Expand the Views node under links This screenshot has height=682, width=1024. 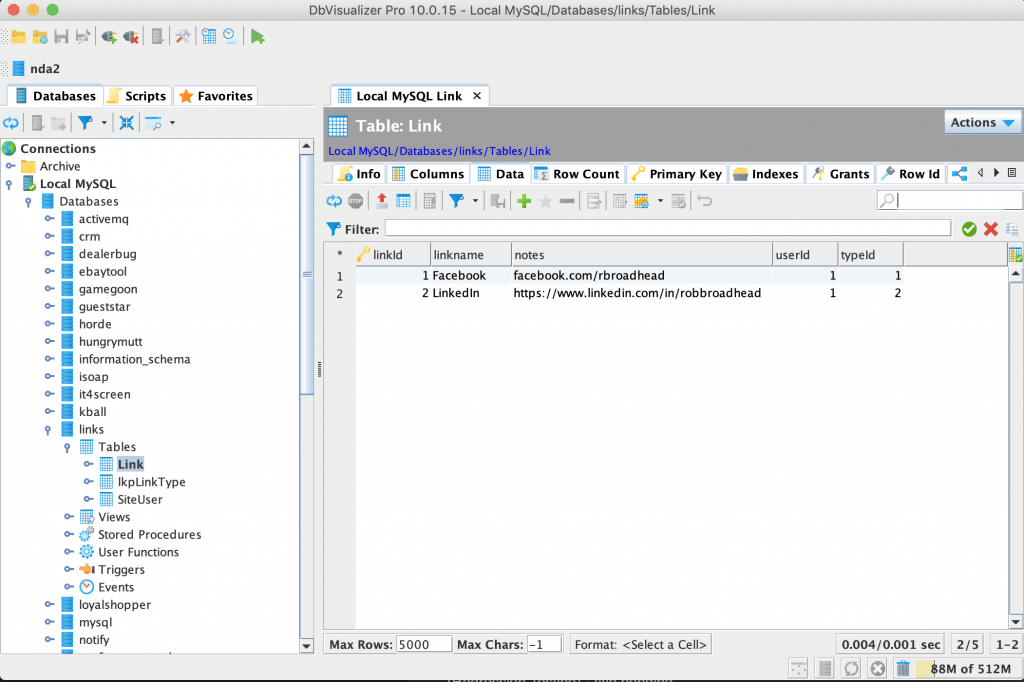(70, 516)
